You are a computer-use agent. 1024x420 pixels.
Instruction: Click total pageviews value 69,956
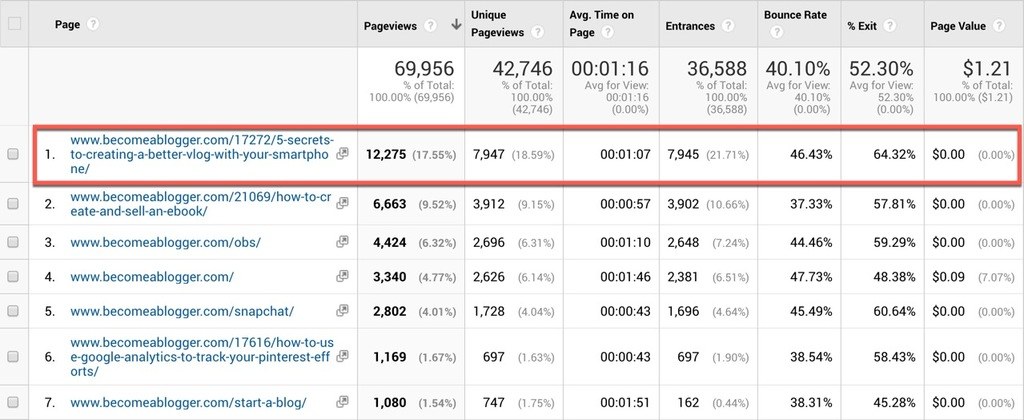(424, 68)
